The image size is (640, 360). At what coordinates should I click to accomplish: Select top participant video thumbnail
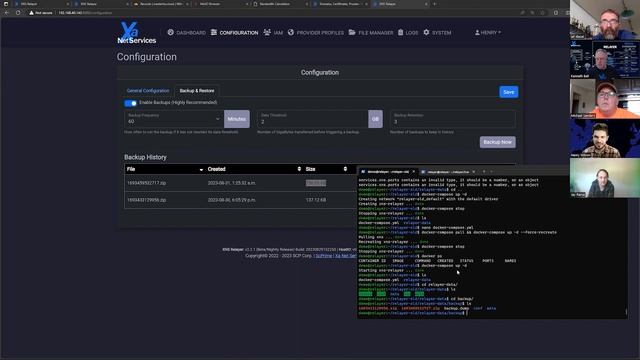tap(605, 20)
